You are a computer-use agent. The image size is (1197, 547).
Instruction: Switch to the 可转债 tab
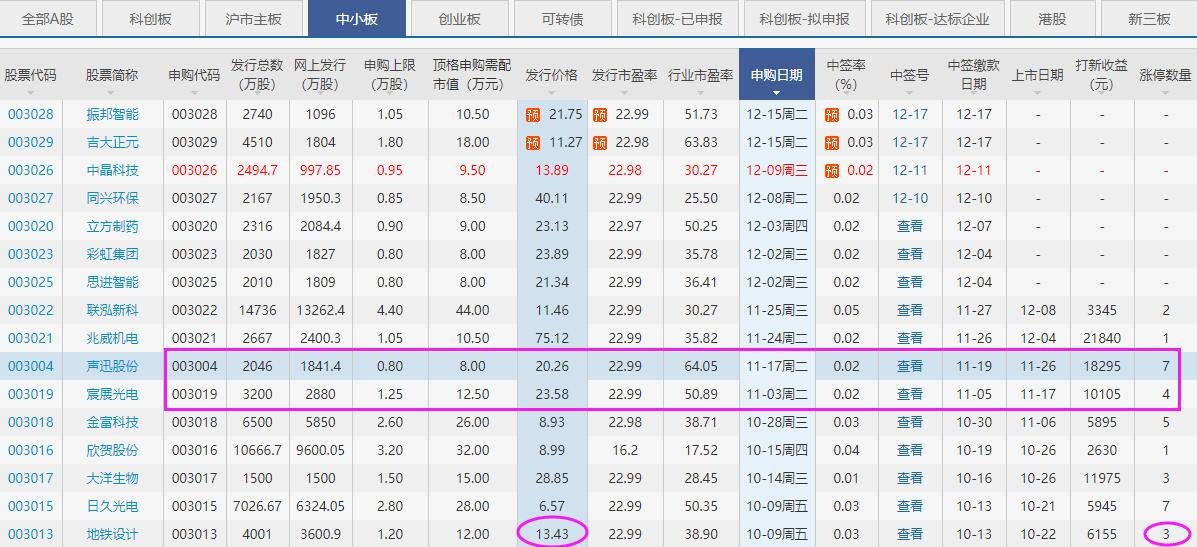click(563, 19)
